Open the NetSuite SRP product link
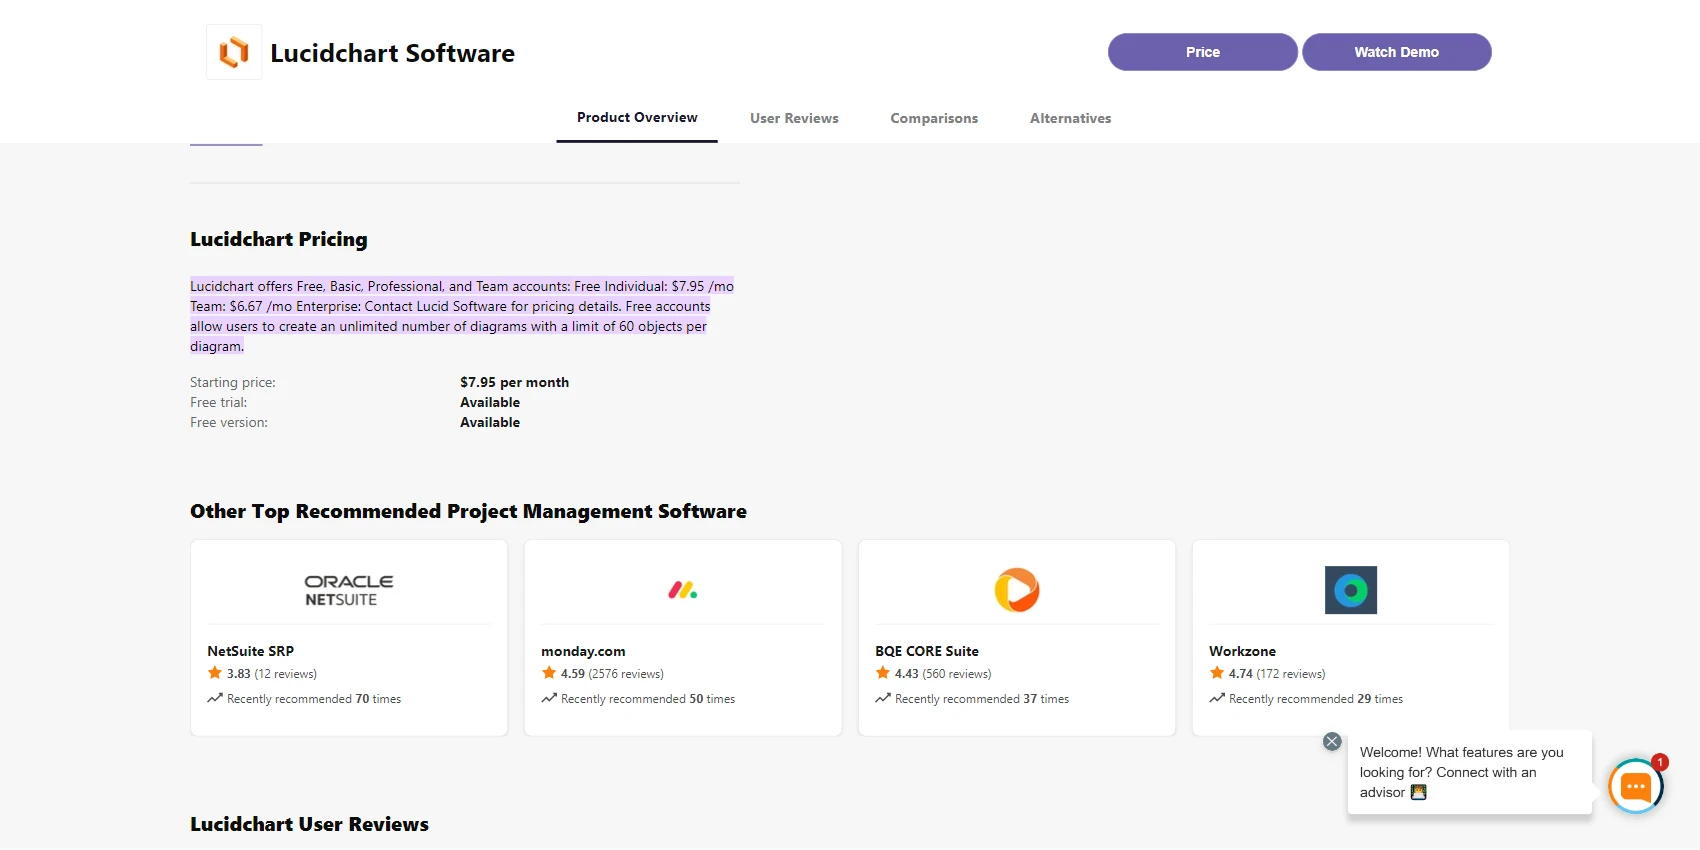This screenshot has width=1700, height=850. [251, 651]
